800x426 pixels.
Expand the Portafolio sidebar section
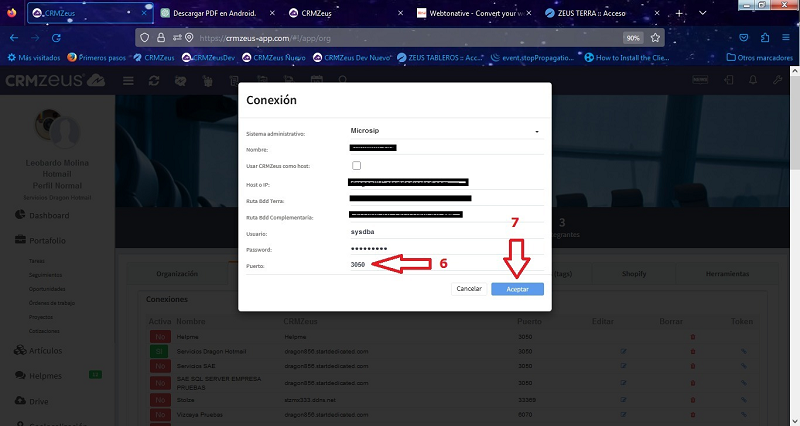pos(47,240)
